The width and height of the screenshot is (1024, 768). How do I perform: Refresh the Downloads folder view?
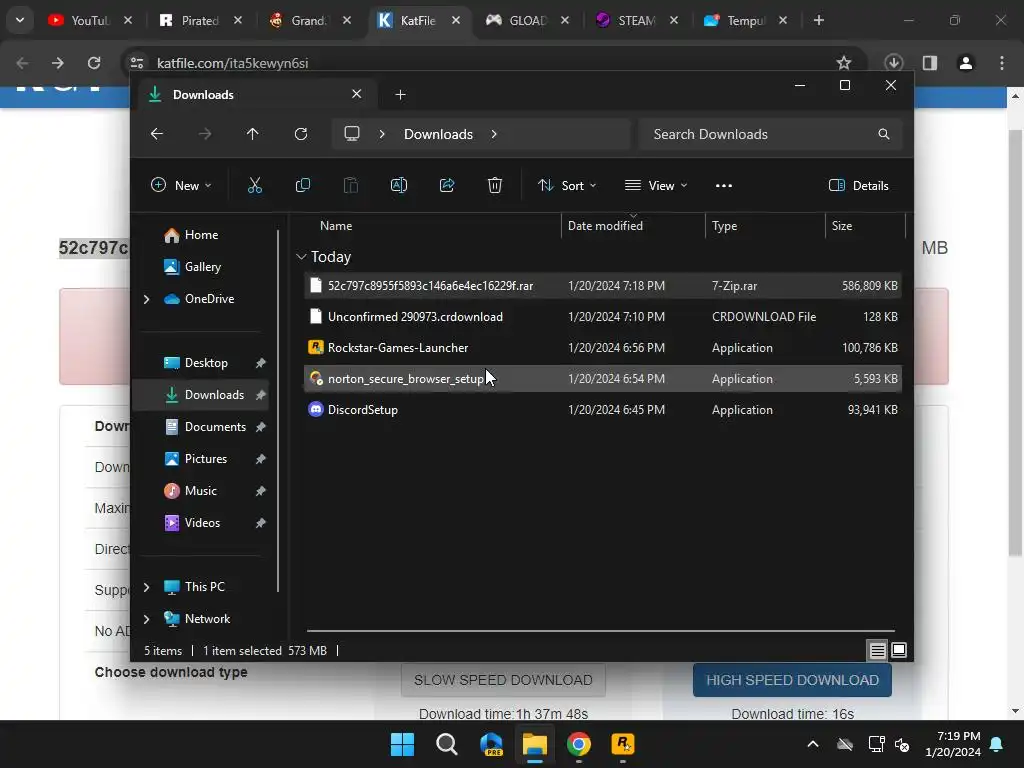tap(300, 134)
